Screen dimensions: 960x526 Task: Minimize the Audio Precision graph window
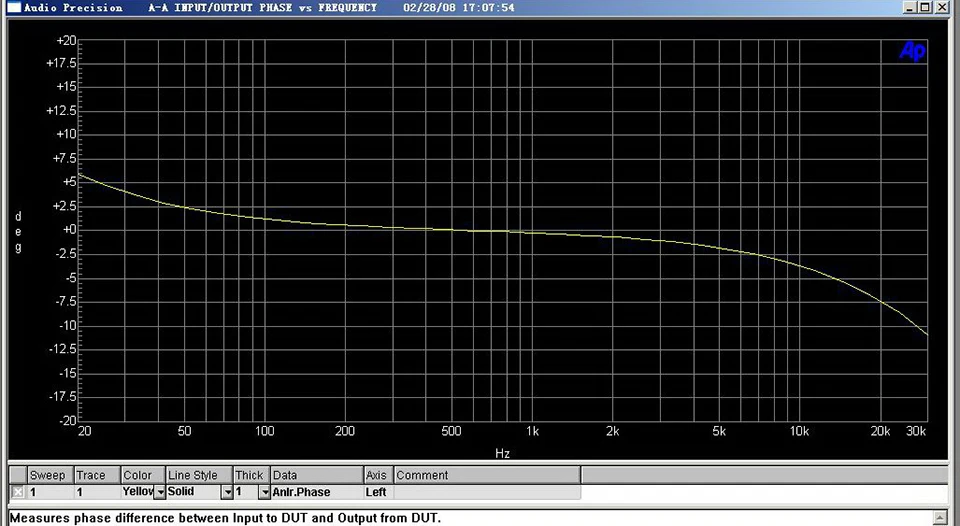pyautogui.click(x=911, y=7)
